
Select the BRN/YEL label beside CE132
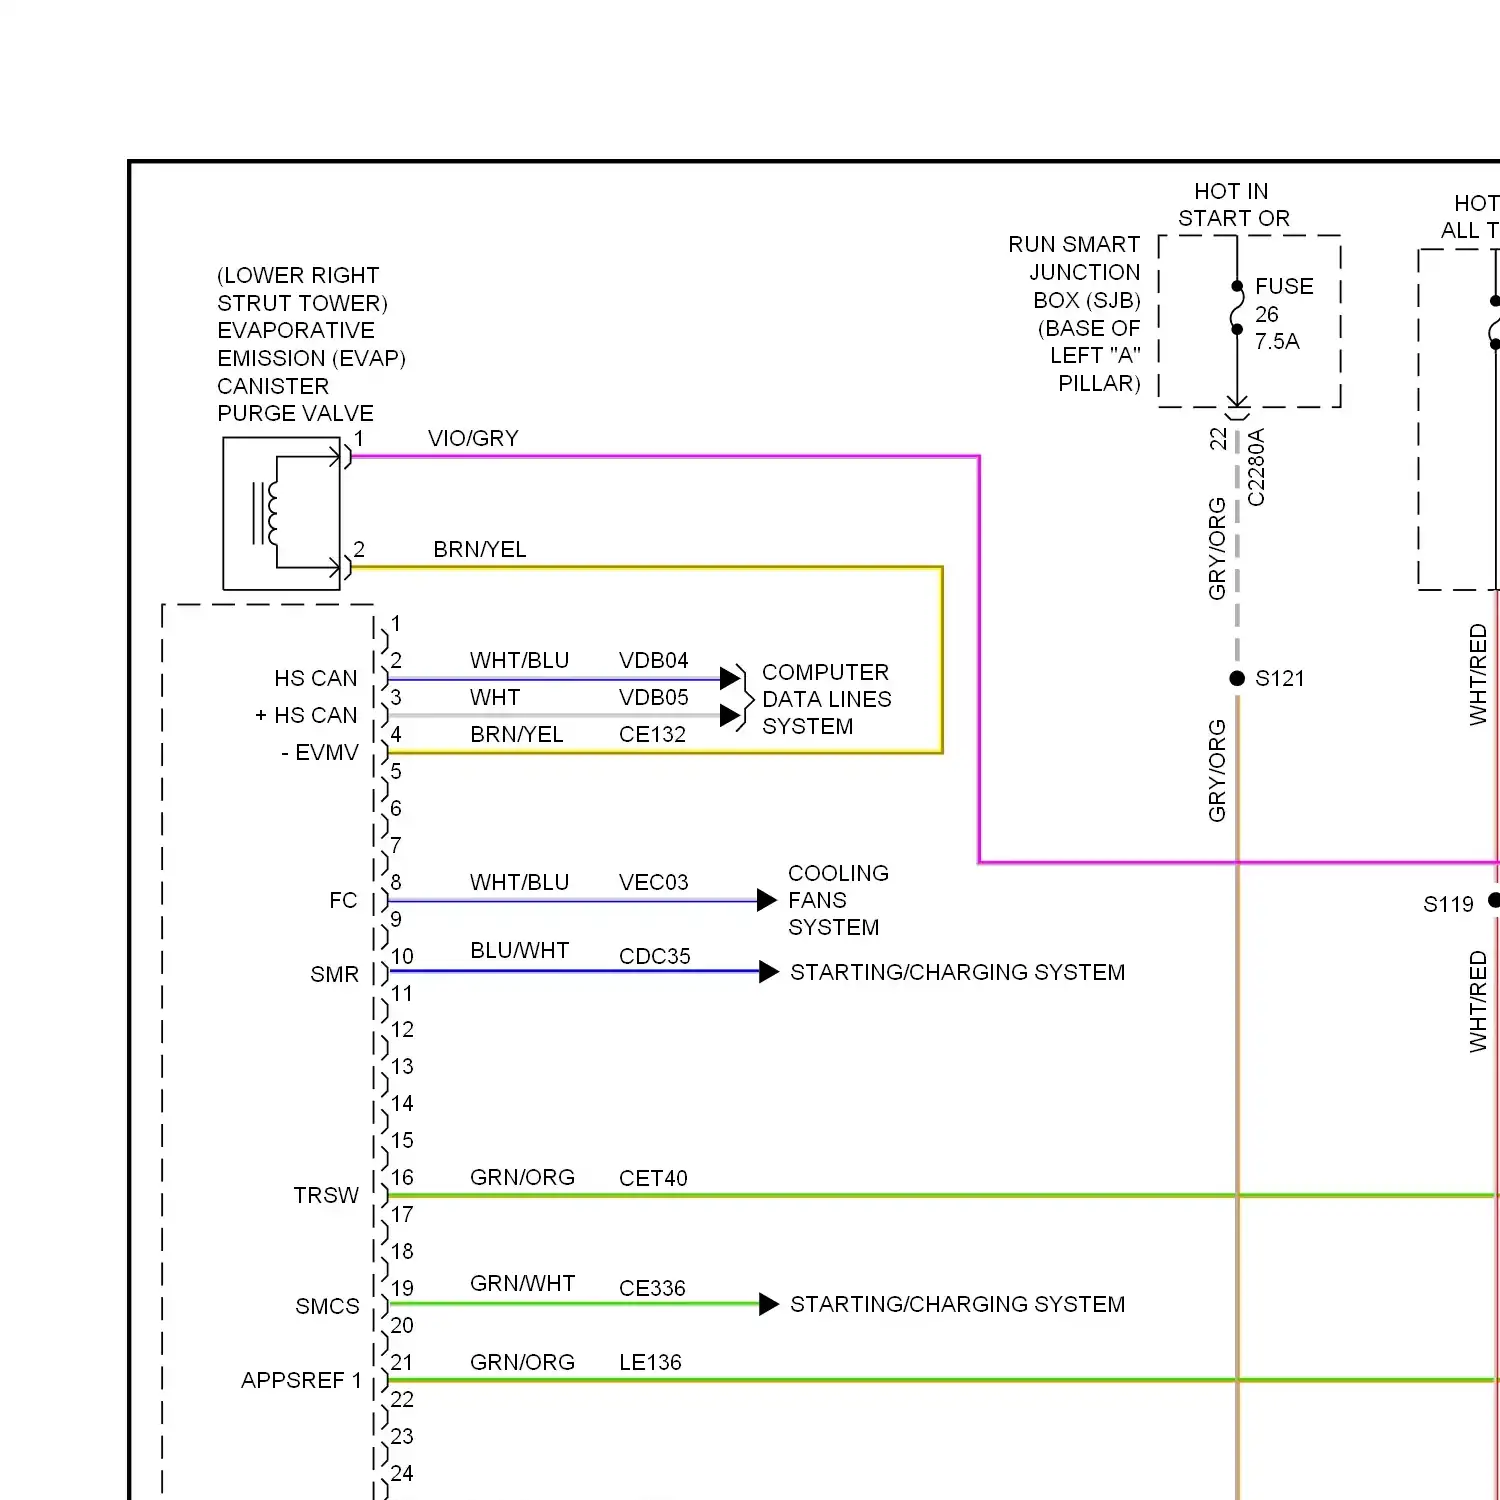coord(517,734)
